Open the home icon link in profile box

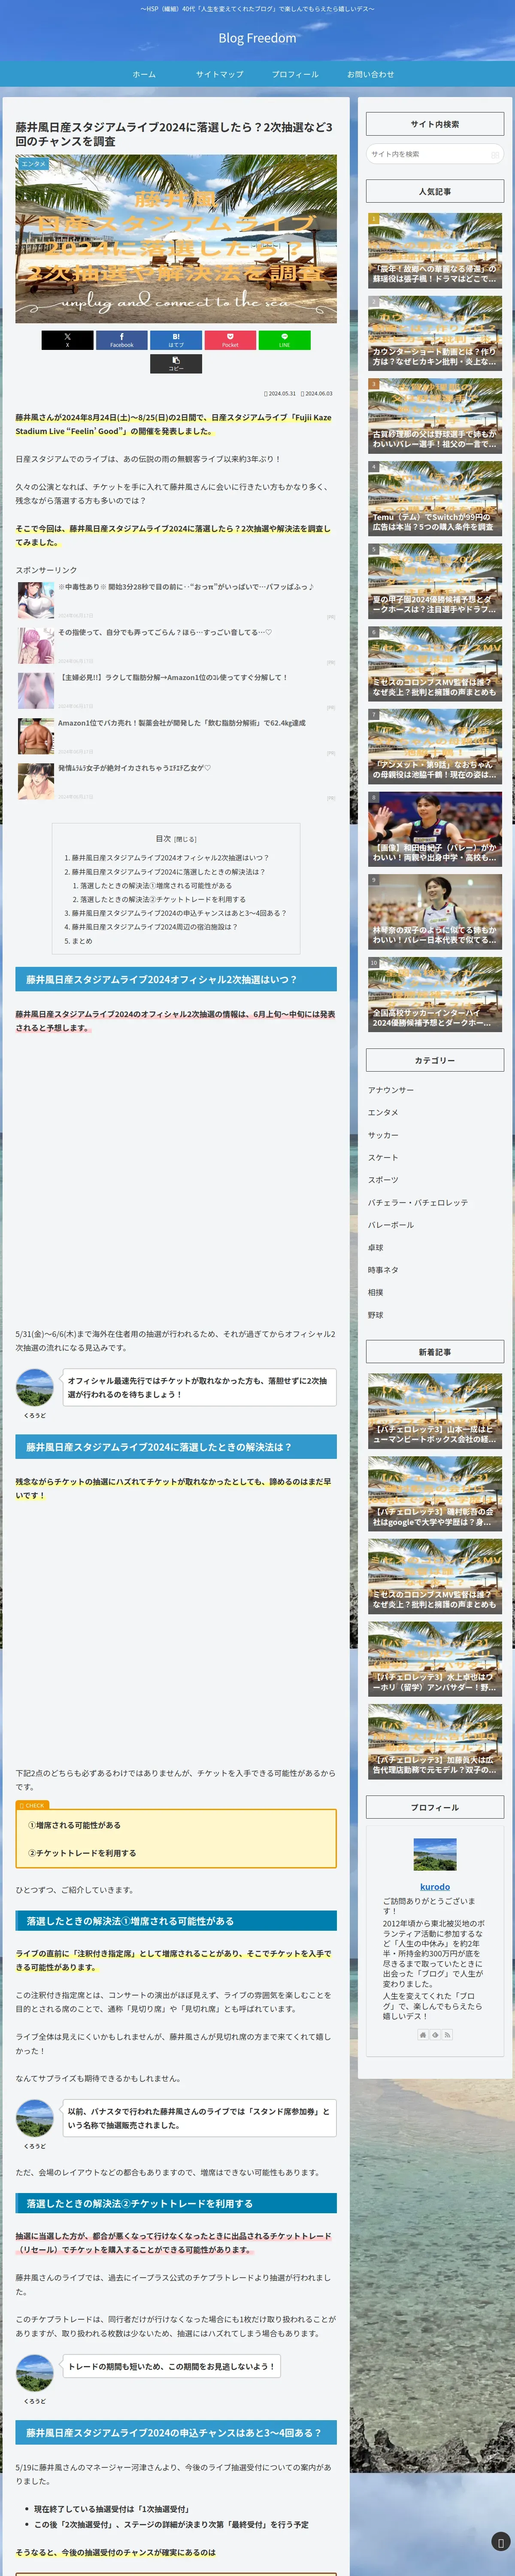coord(423,2035)
